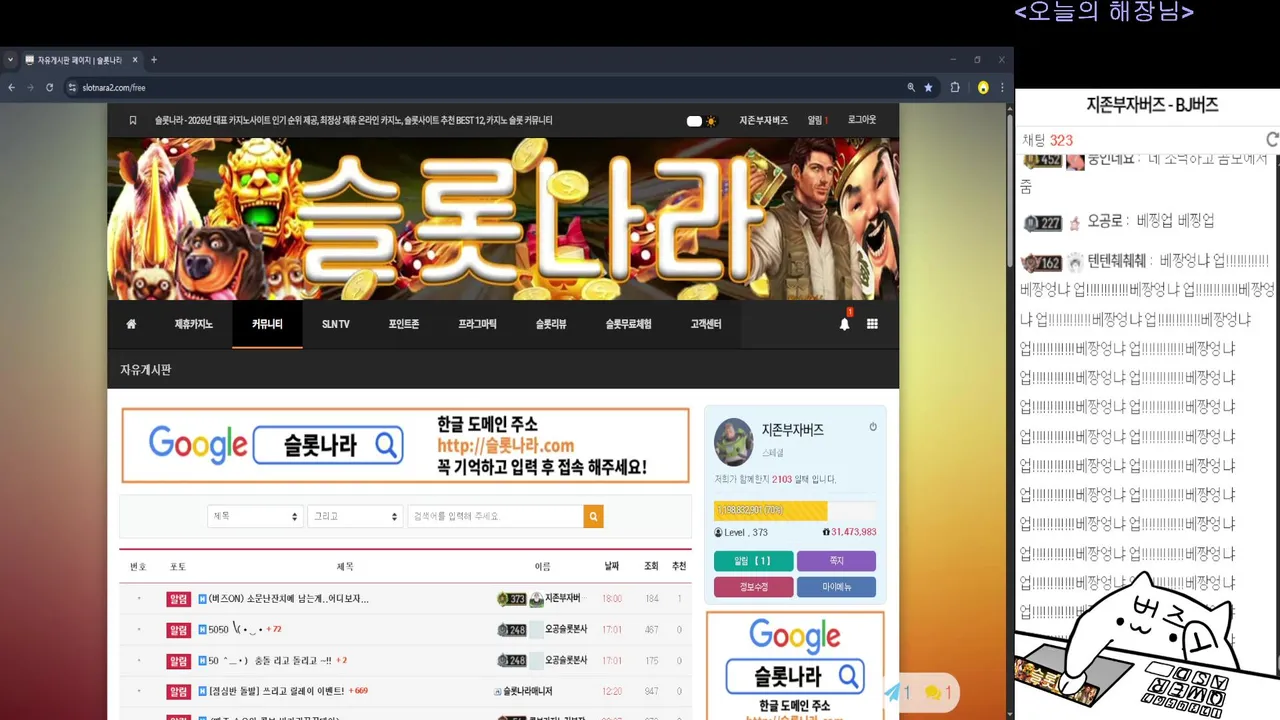The image size is (1280, 720).
Task: Click the 정보수정 button
Action: point(753,587)
